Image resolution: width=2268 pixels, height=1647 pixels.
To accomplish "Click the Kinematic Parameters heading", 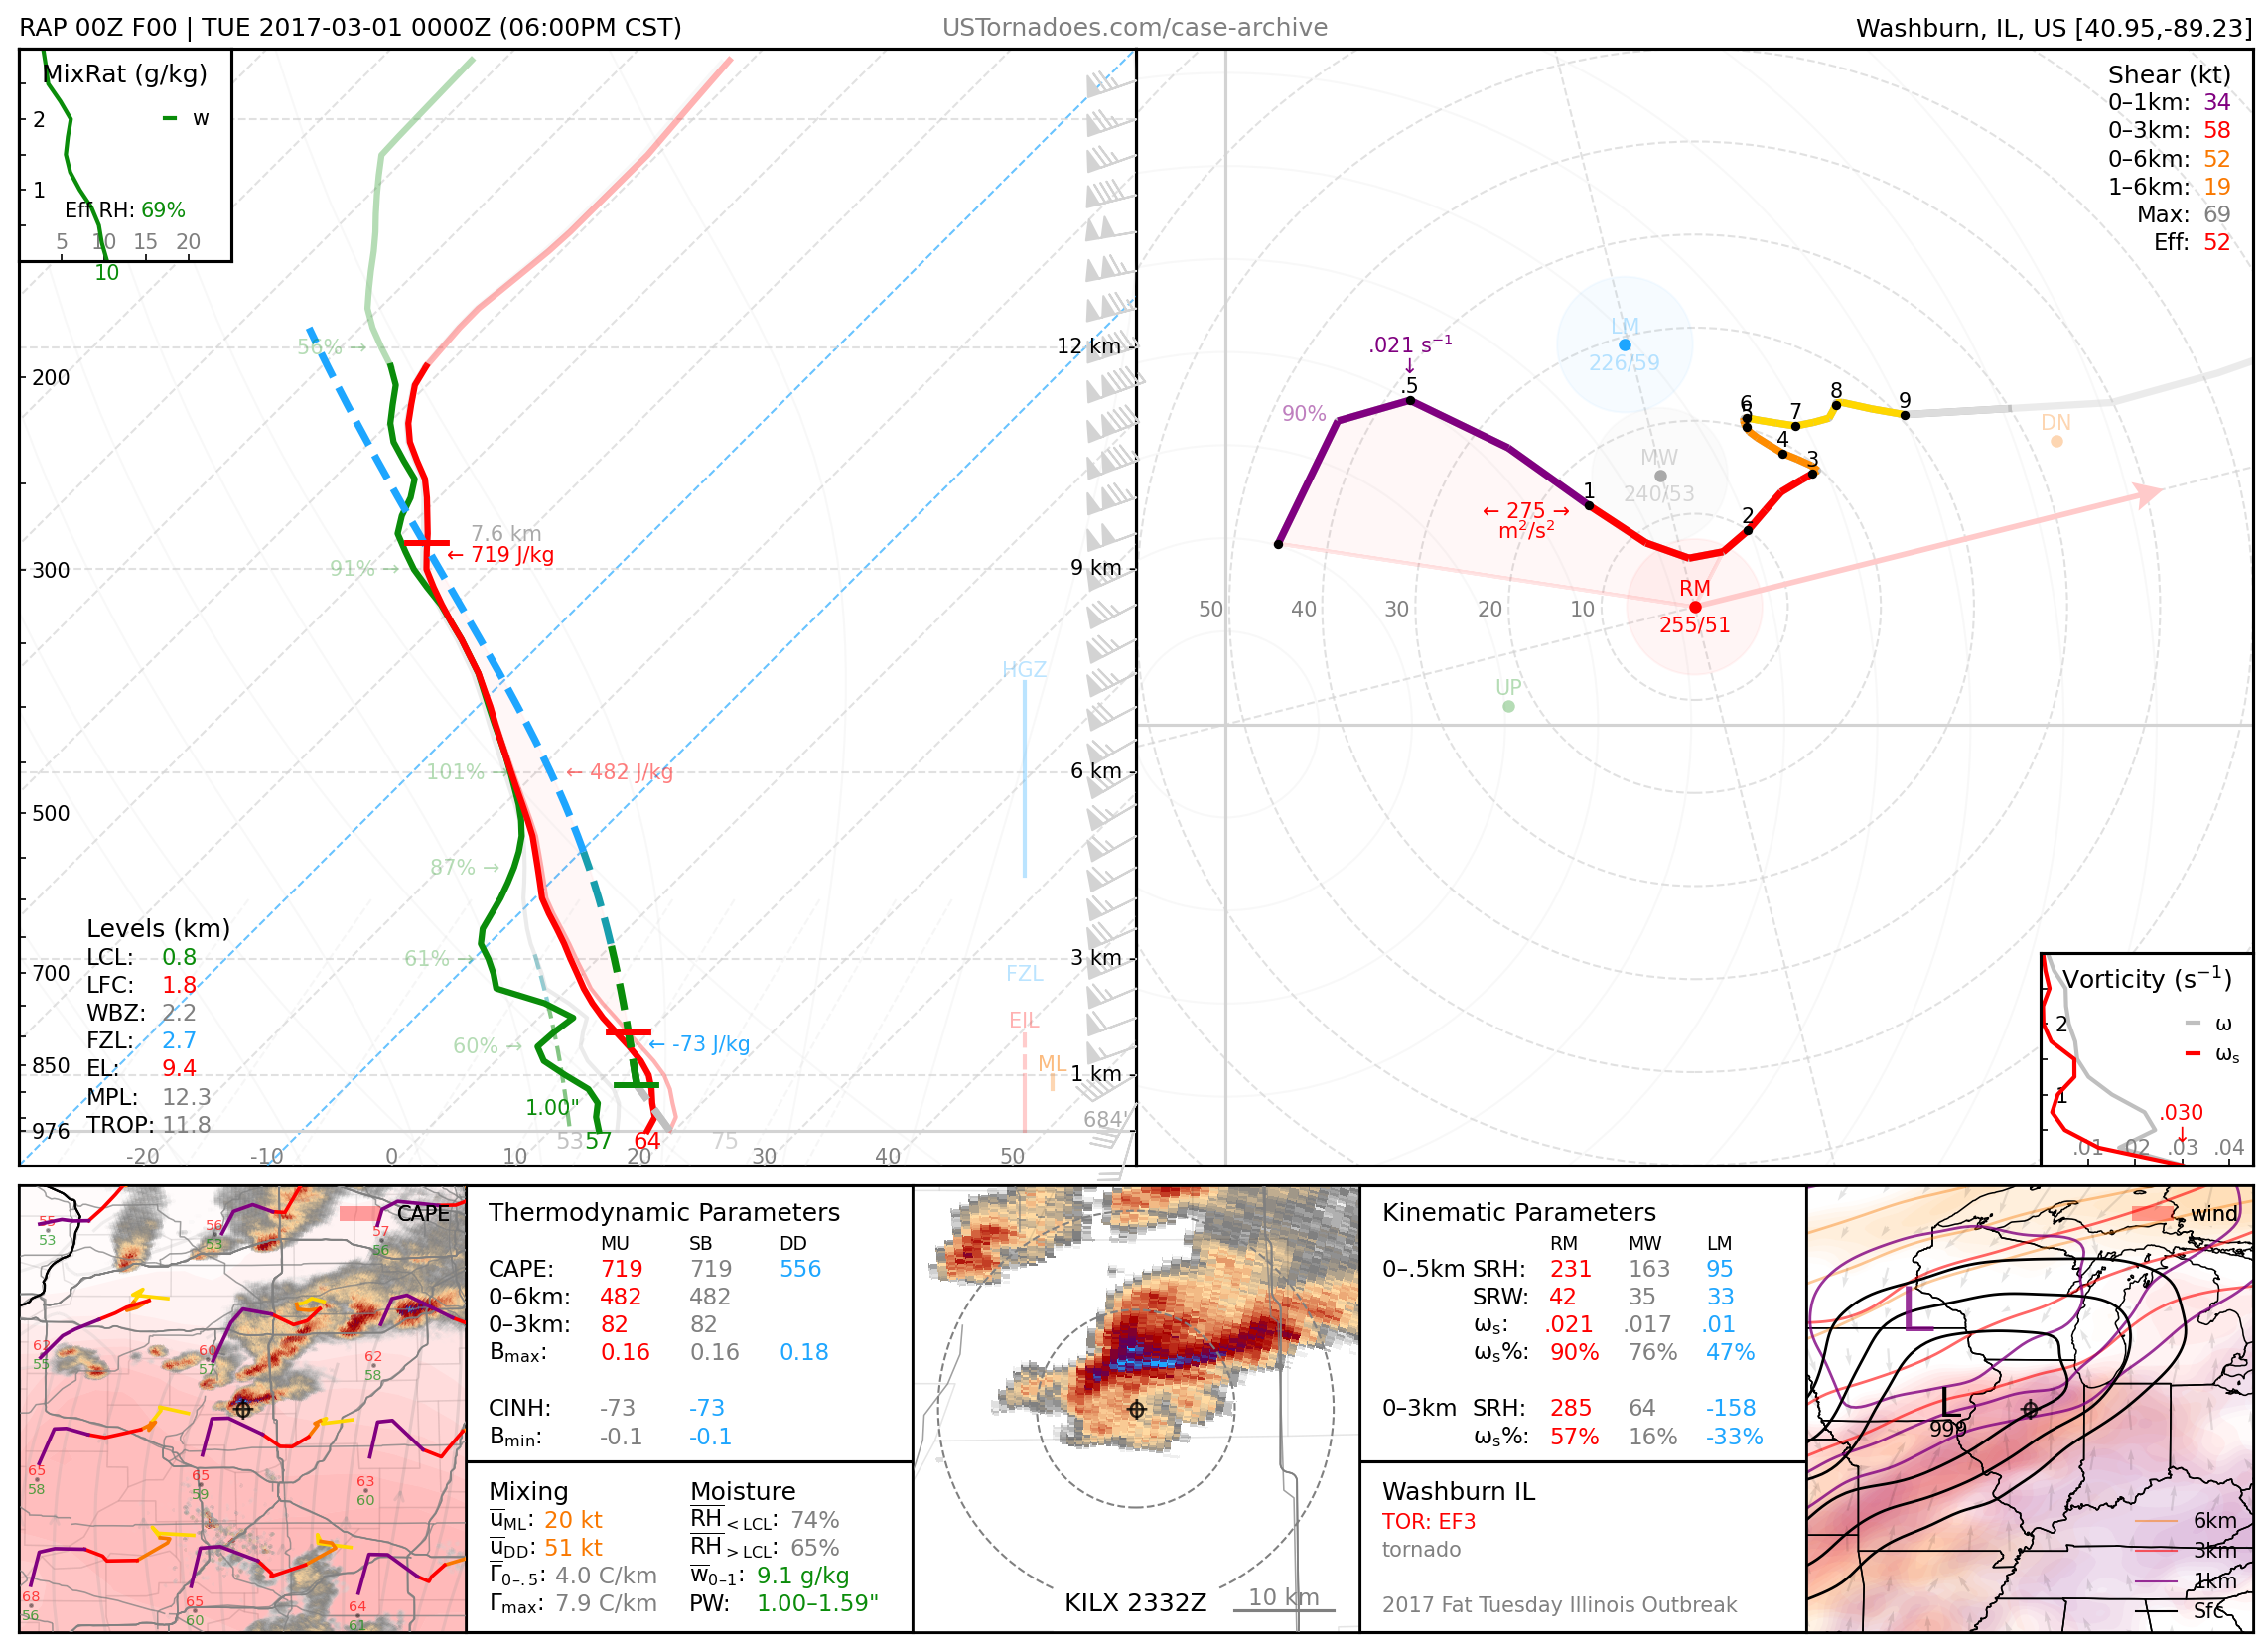I will 1519,1213.
